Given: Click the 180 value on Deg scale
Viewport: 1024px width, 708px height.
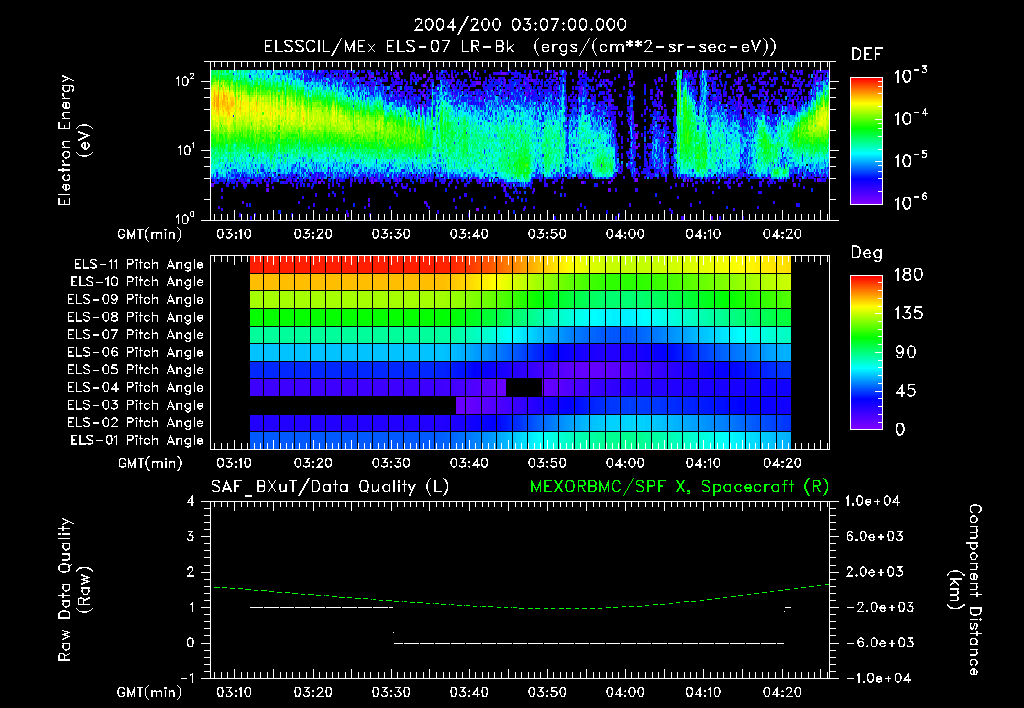Looking at the screenshot, I should click(908, 275).
